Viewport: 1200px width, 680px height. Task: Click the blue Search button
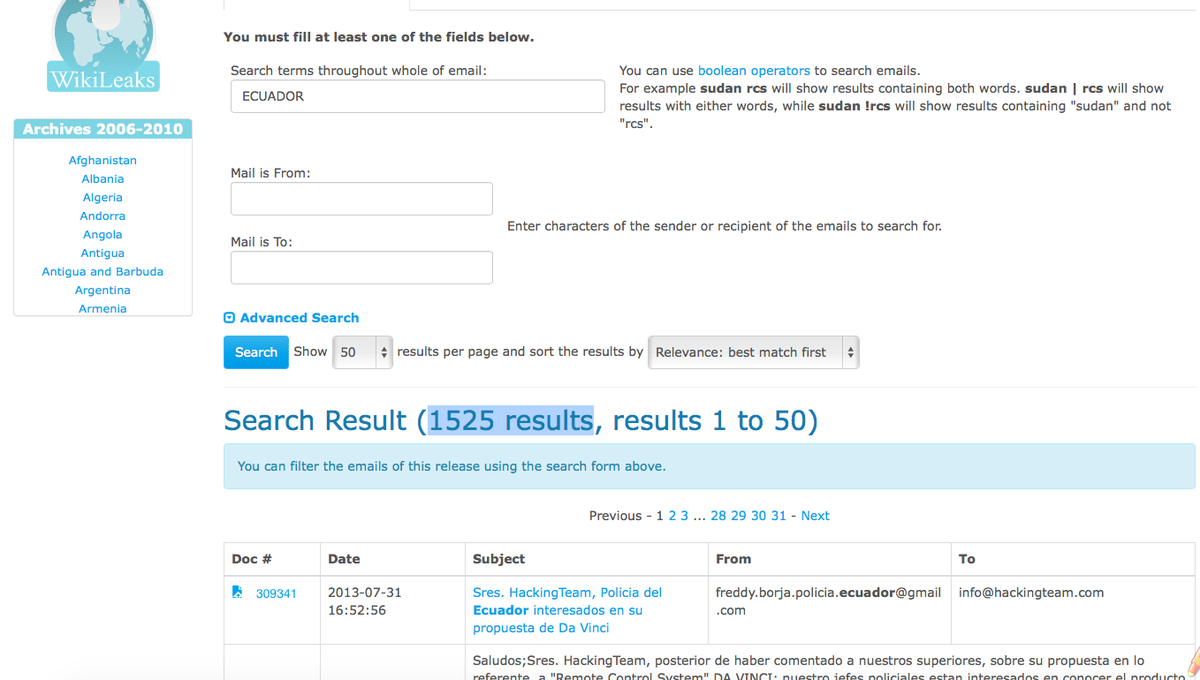[256, 352]
